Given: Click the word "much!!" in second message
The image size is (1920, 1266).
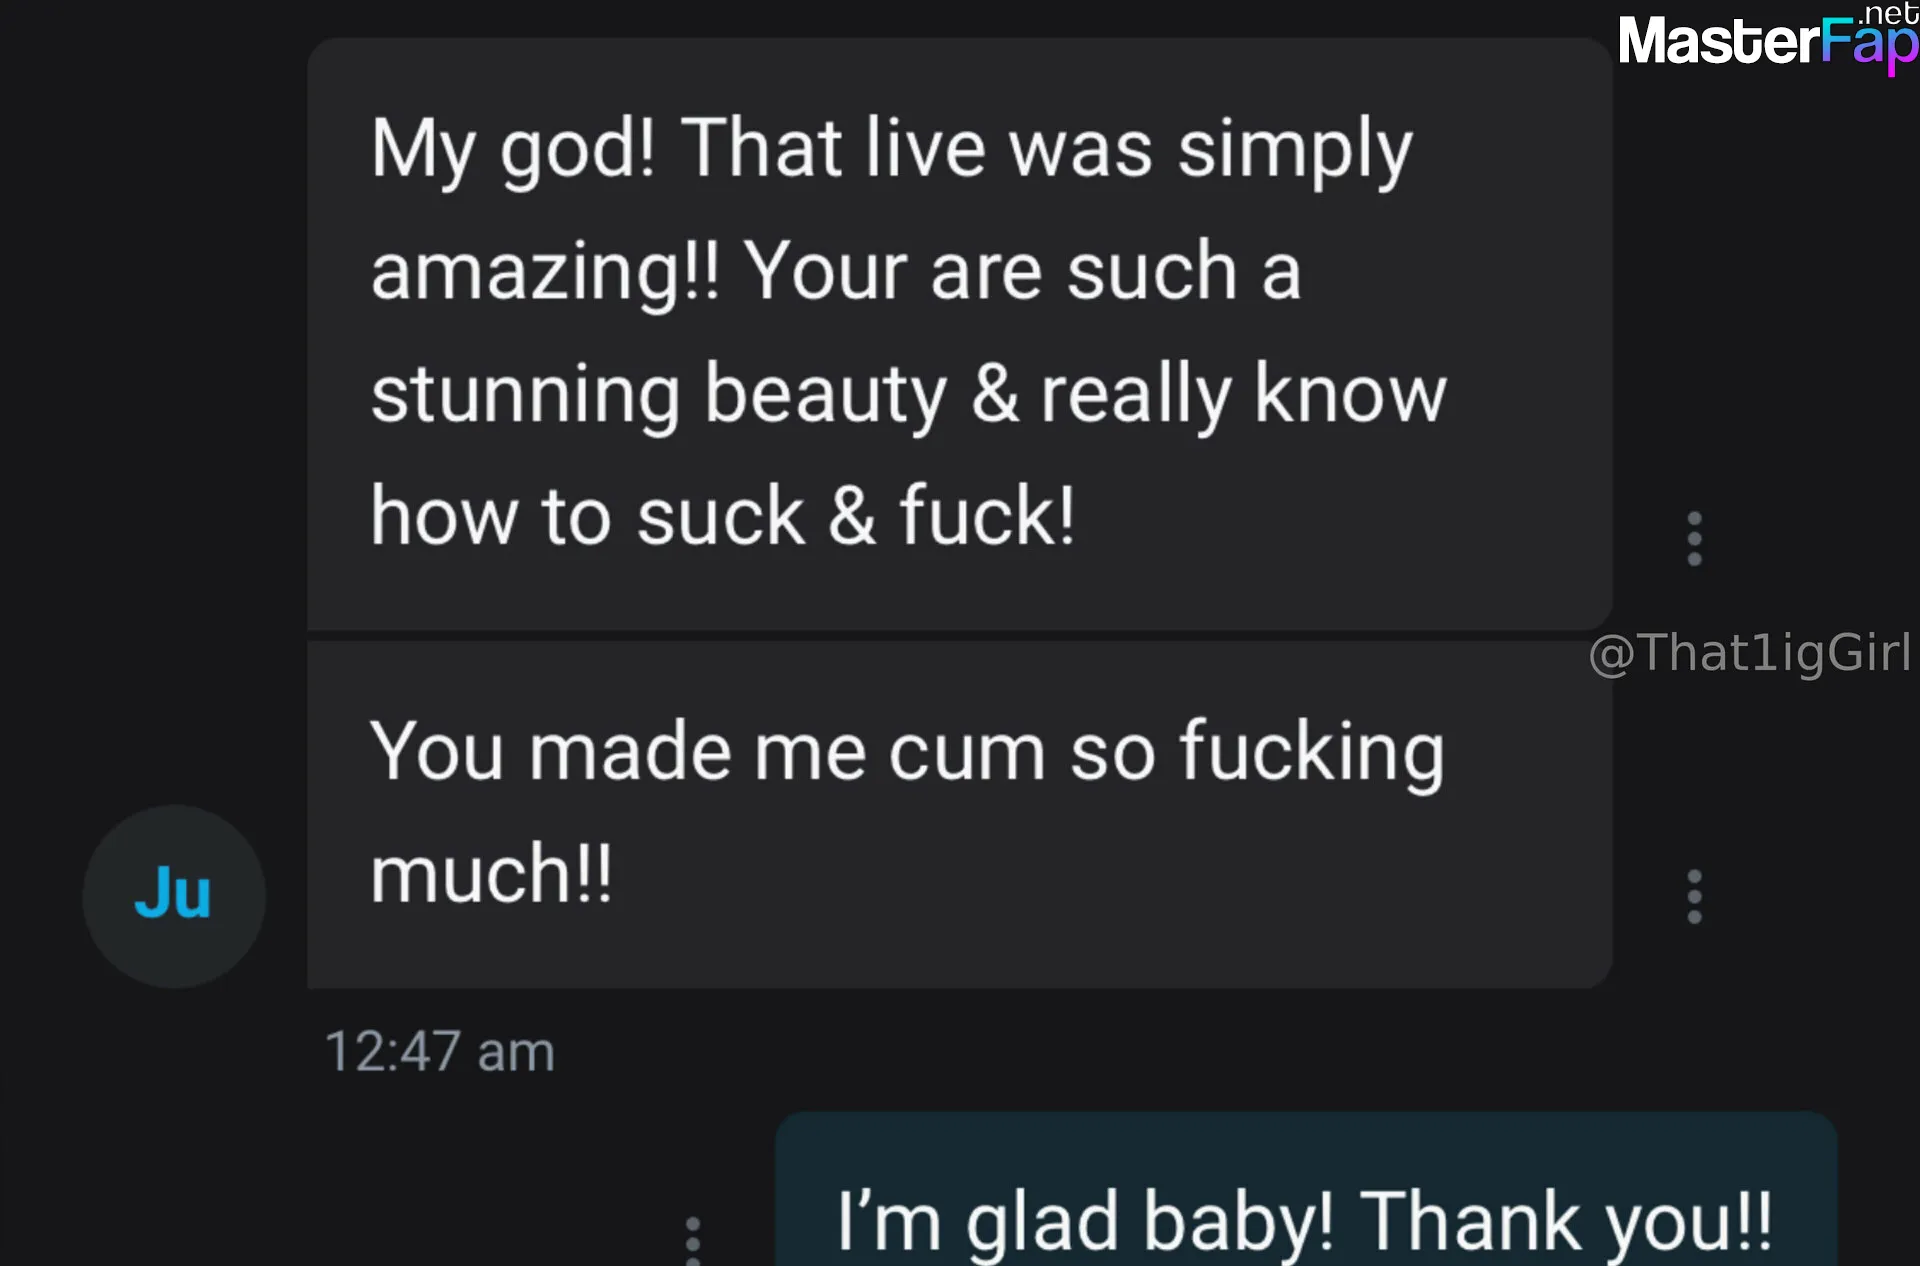Looking at the screenshot, I should [491, 874].
